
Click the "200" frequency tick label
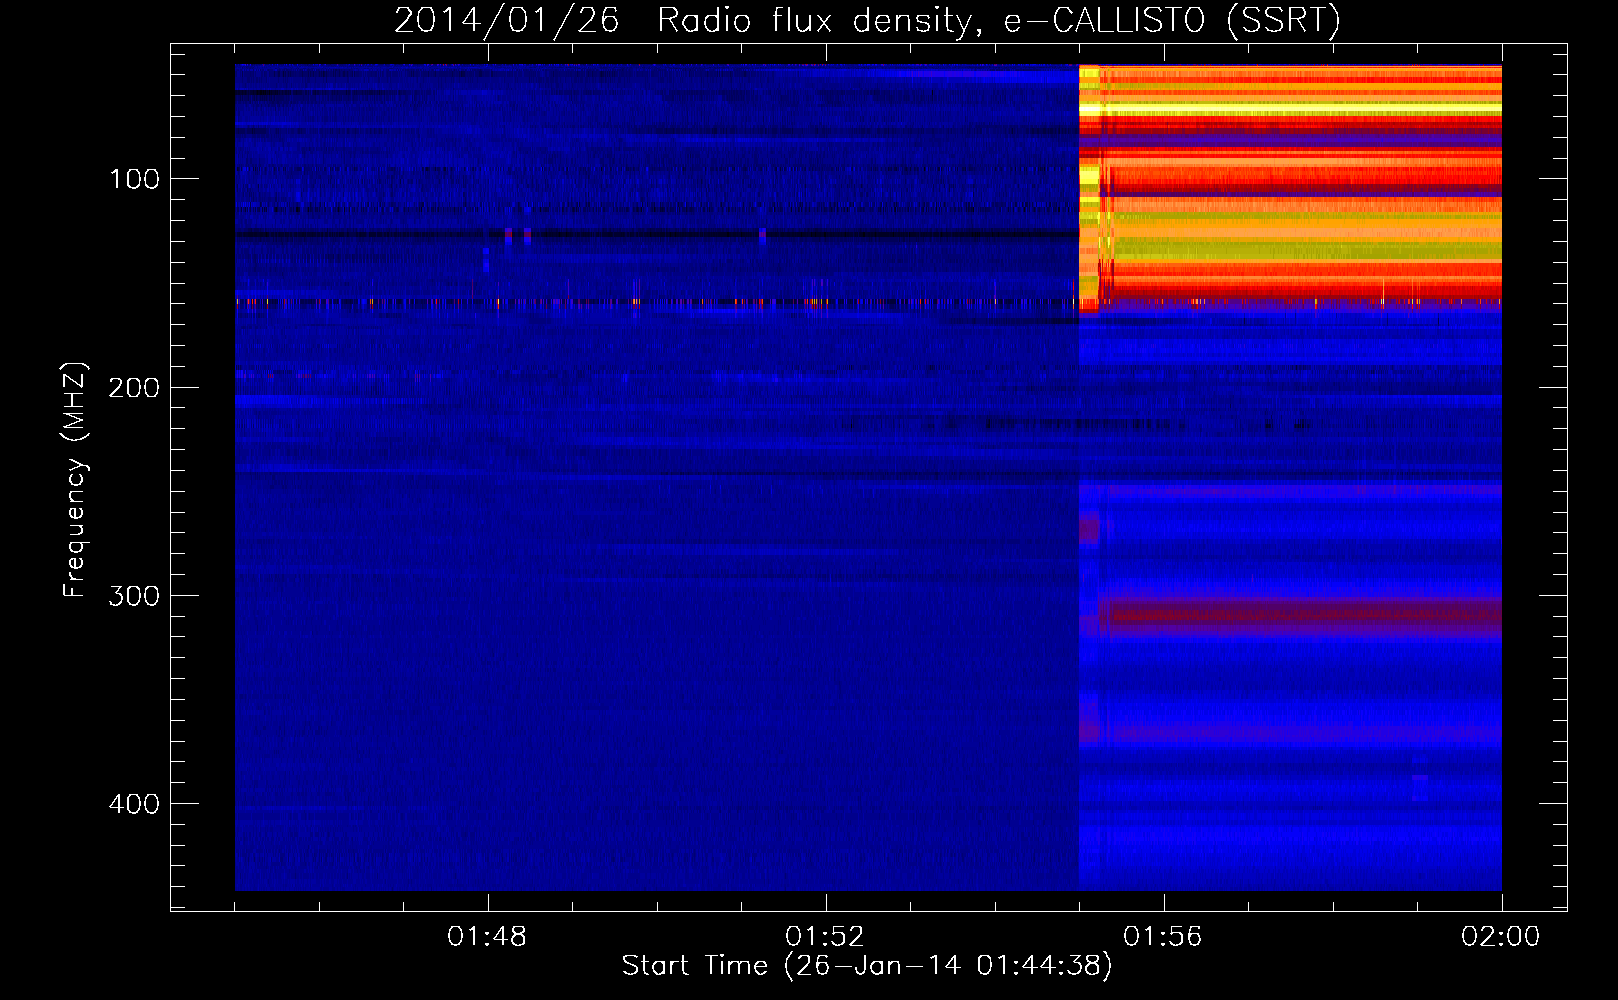click(x=134, y=388)
